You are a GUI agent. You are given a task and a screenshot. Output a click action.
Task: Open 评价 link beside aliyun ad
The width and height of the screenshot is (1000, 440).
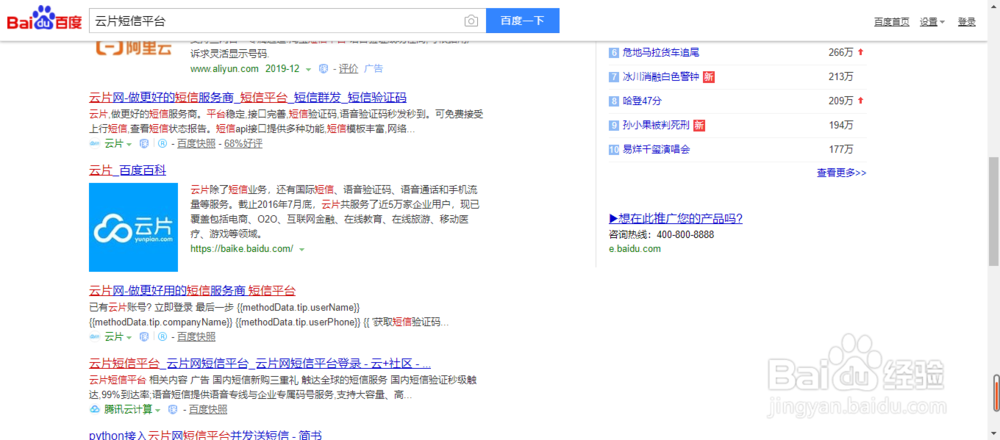348,68
